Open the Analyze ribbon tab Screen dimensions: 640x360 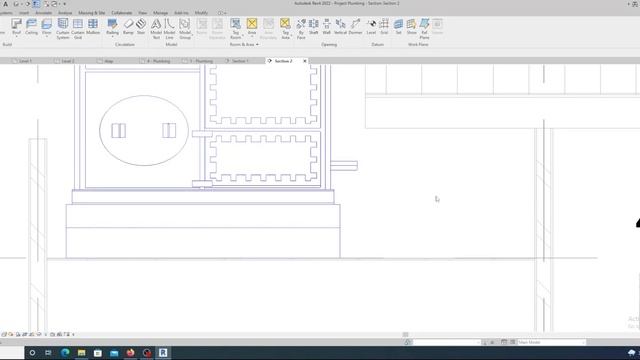(65, 13)
